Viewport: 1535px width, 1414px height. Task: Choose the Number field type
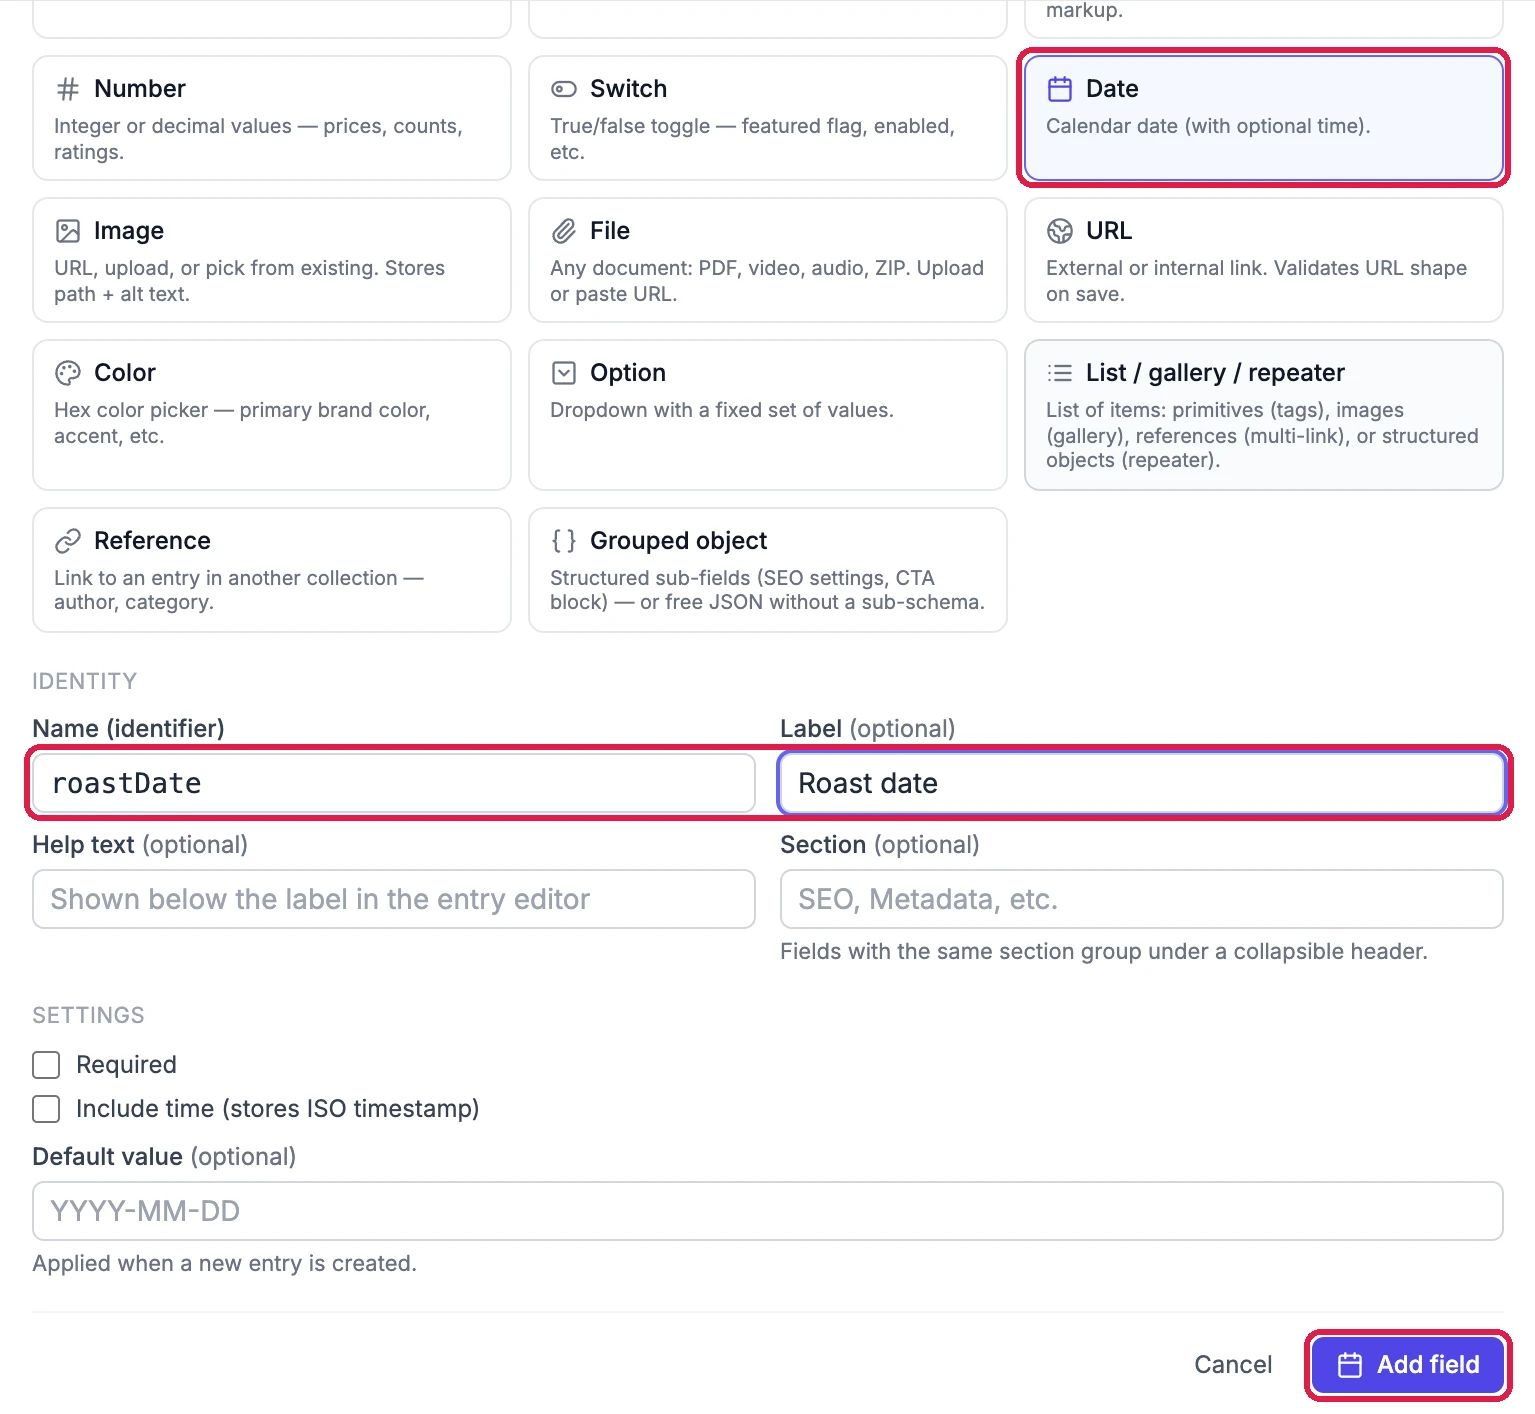pos(272,118)
